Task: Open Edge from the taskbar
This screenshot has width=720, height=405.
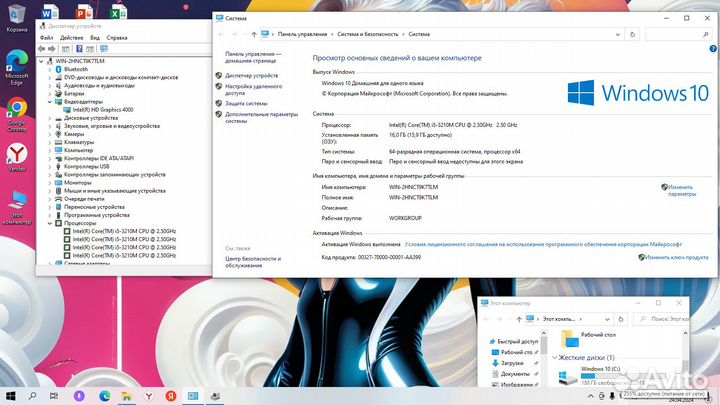Action: [104, 396]
